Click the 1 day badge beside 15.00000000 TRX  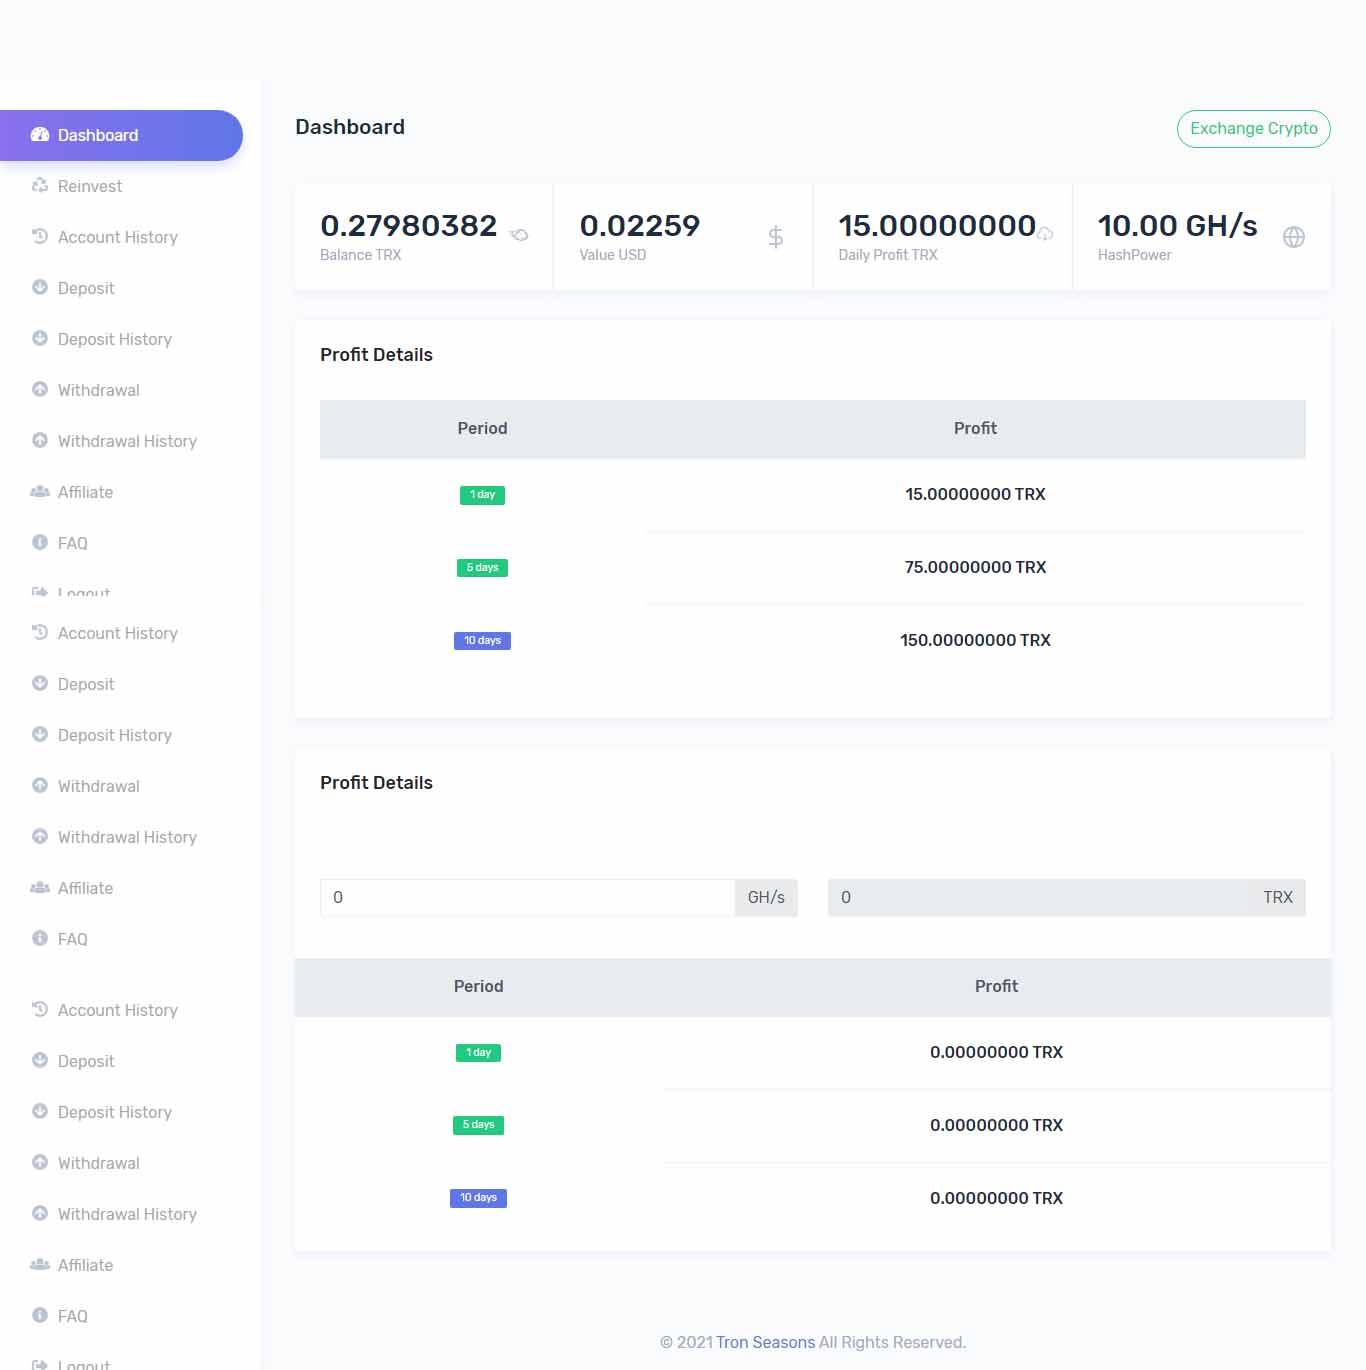click(482, 495)
